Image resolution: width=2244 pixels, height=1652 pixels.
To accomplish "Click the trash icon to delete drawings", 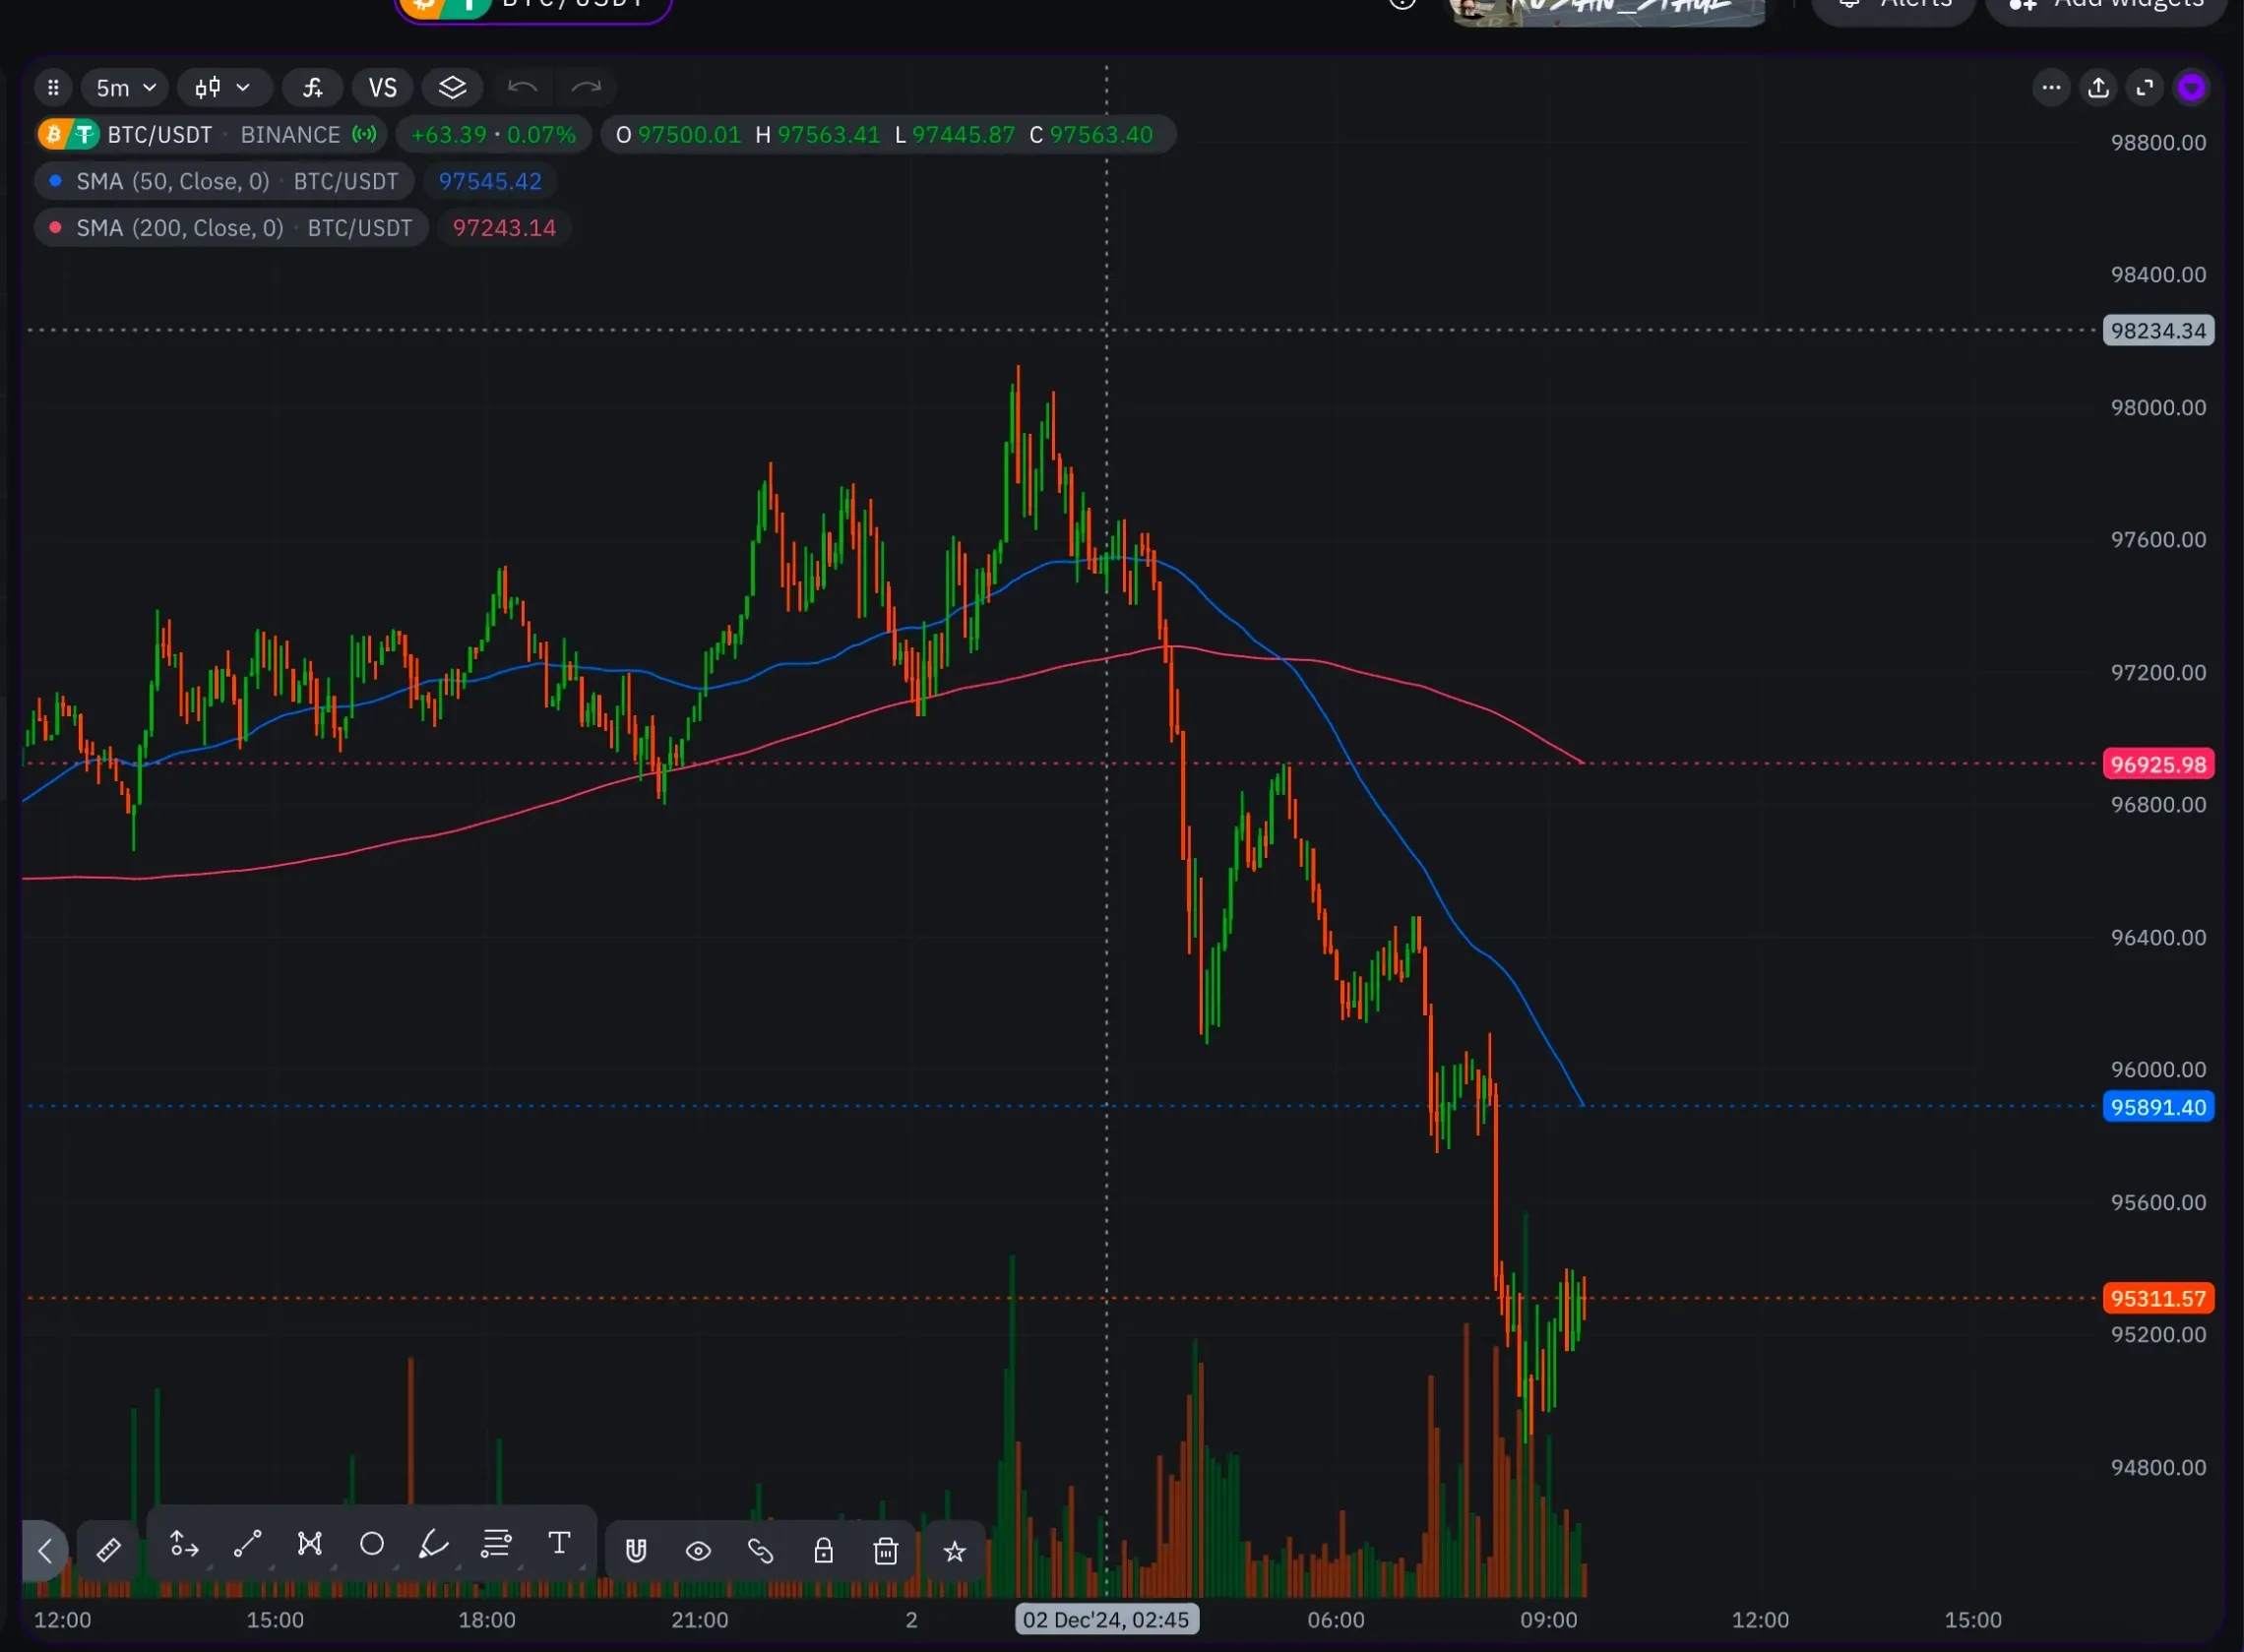I will click(885, 1551).
